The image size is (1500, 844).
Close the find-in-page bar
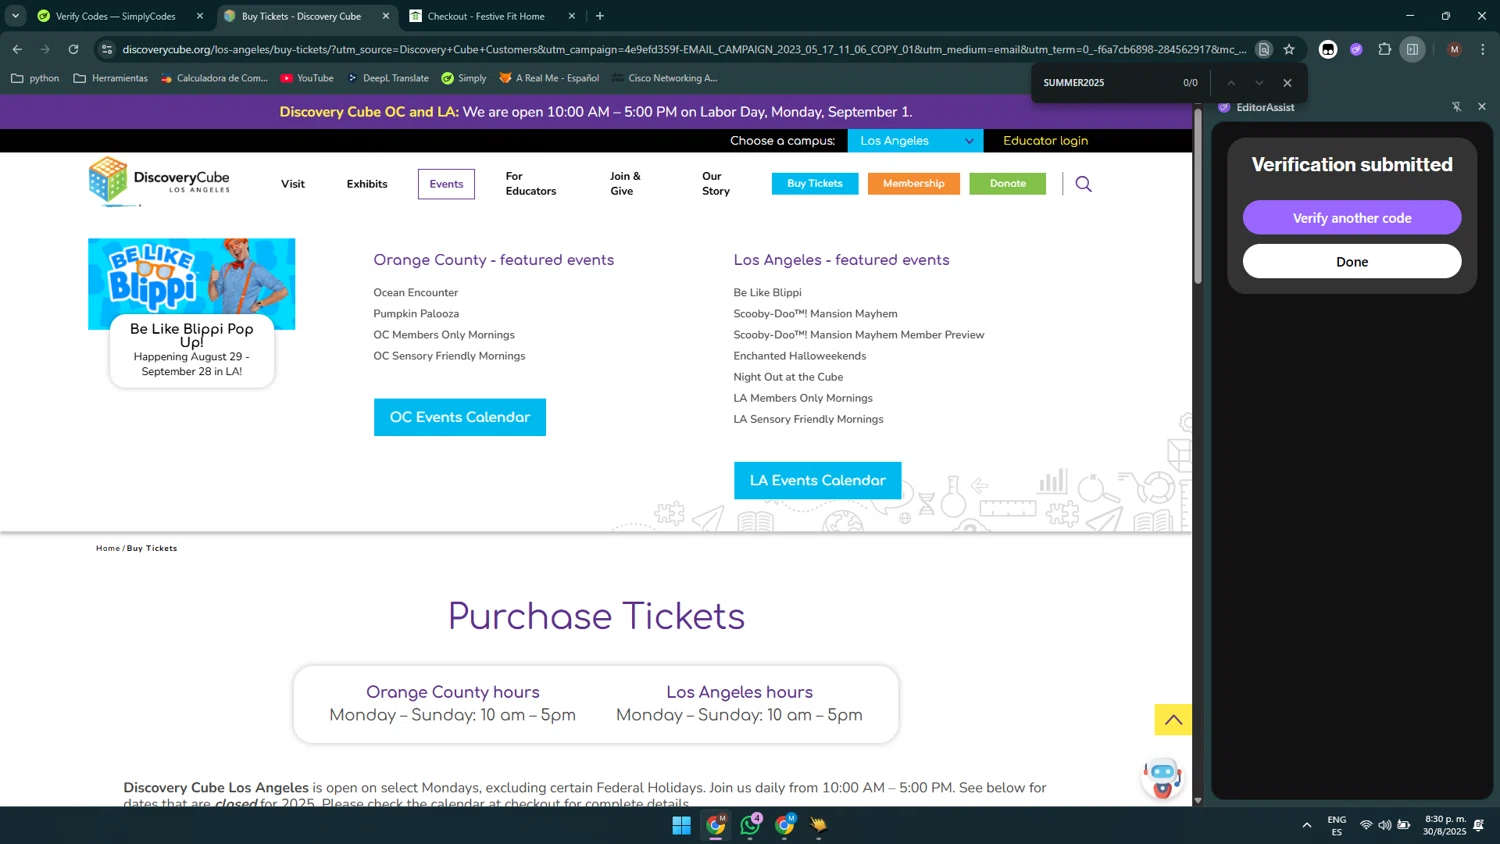tap(1287, 83)
